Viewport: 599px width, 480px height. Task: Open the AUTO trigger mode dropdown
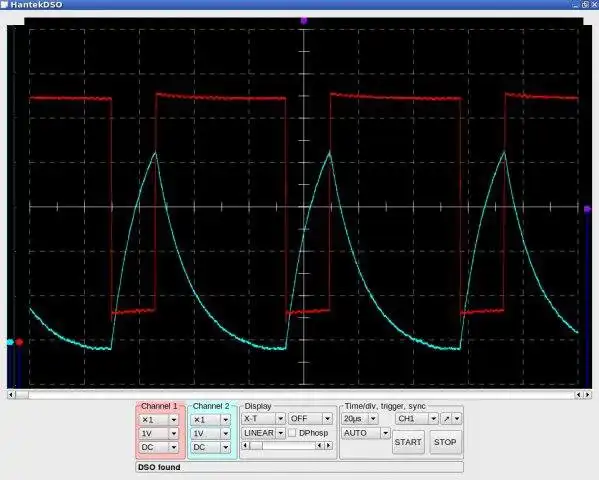(366, 433)
